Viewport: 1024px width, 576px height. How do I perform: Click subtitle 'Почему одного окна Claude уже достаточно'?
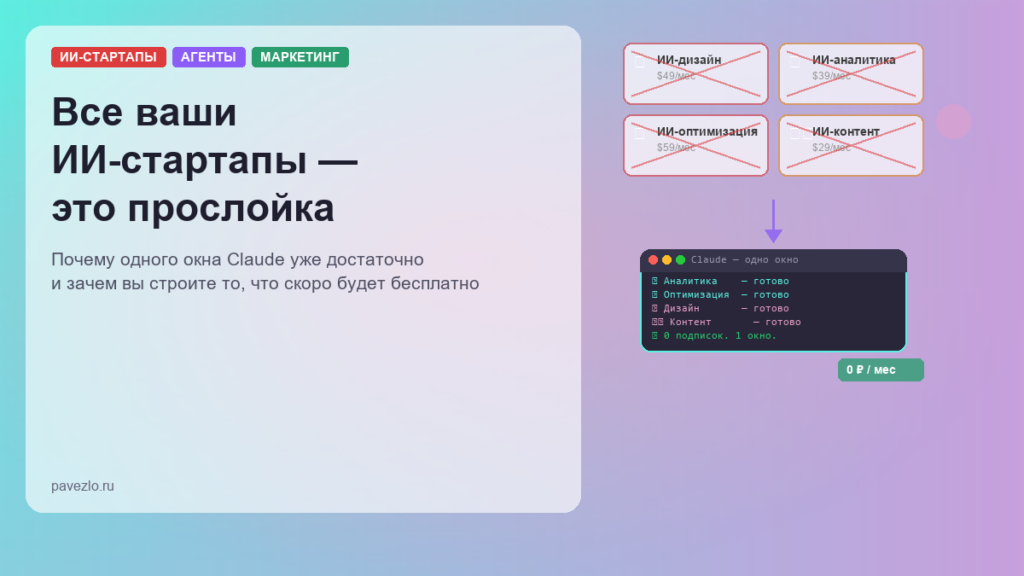click(x=238, y=259)
